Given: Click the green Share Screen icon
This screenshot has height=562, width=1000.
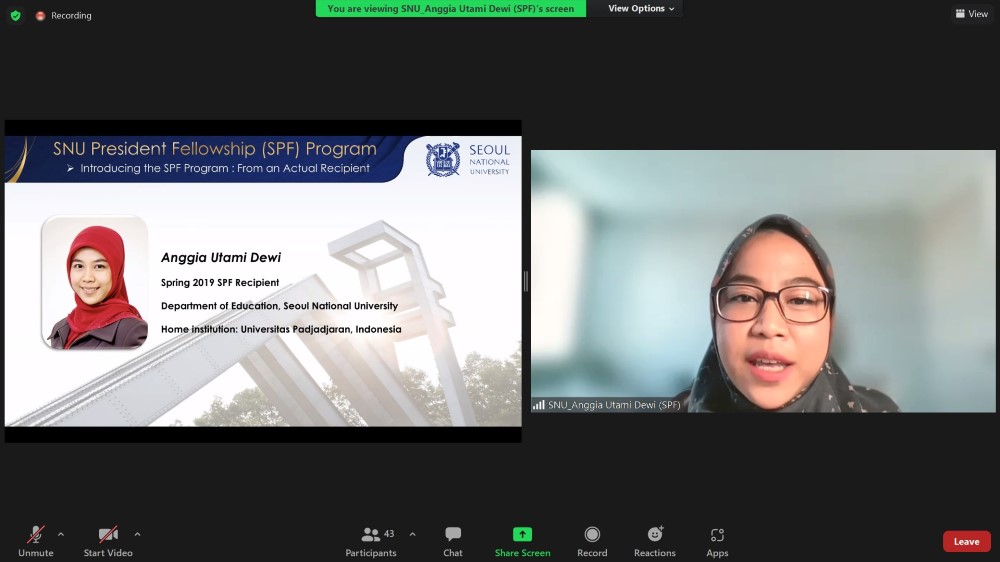Looking at the screenshot, I should (x=522, y=535).
